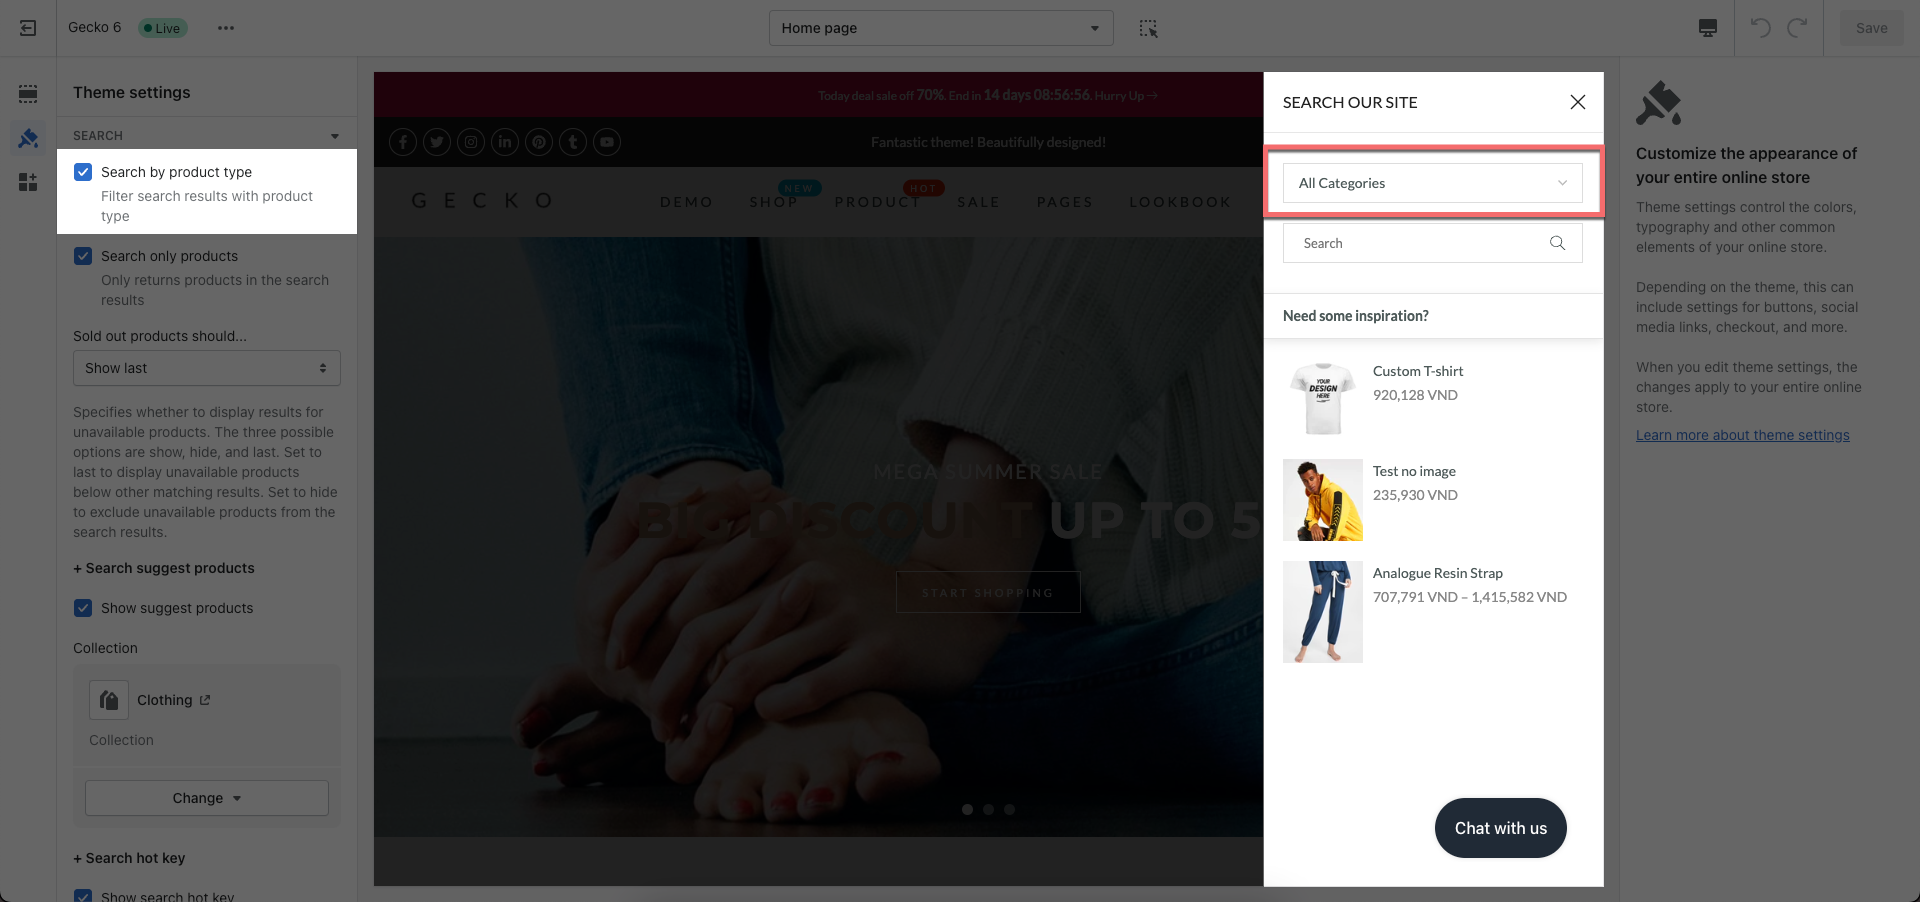This screenshot has height=902, width=1920.
Task: Toggle the inspector selection icon
Action: click(1148, 28)
